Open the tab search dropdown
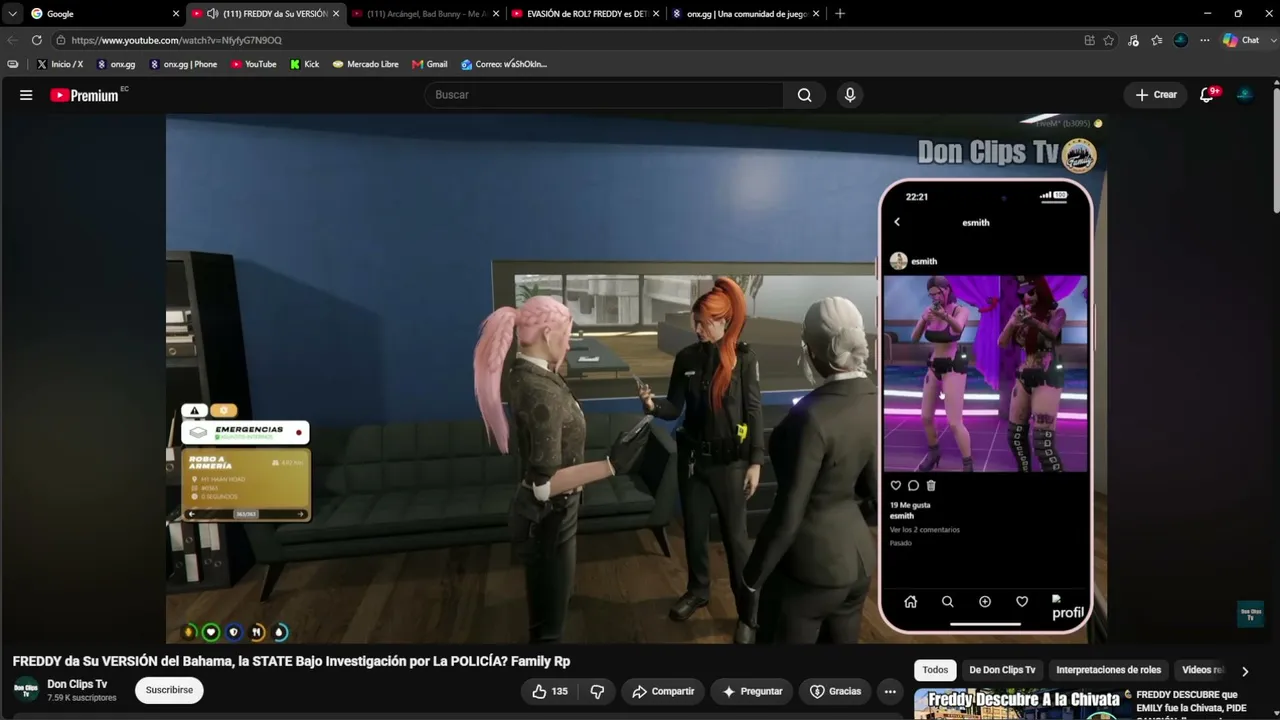The height and width of the screenshot is (720, 1280). click(12, 14)
